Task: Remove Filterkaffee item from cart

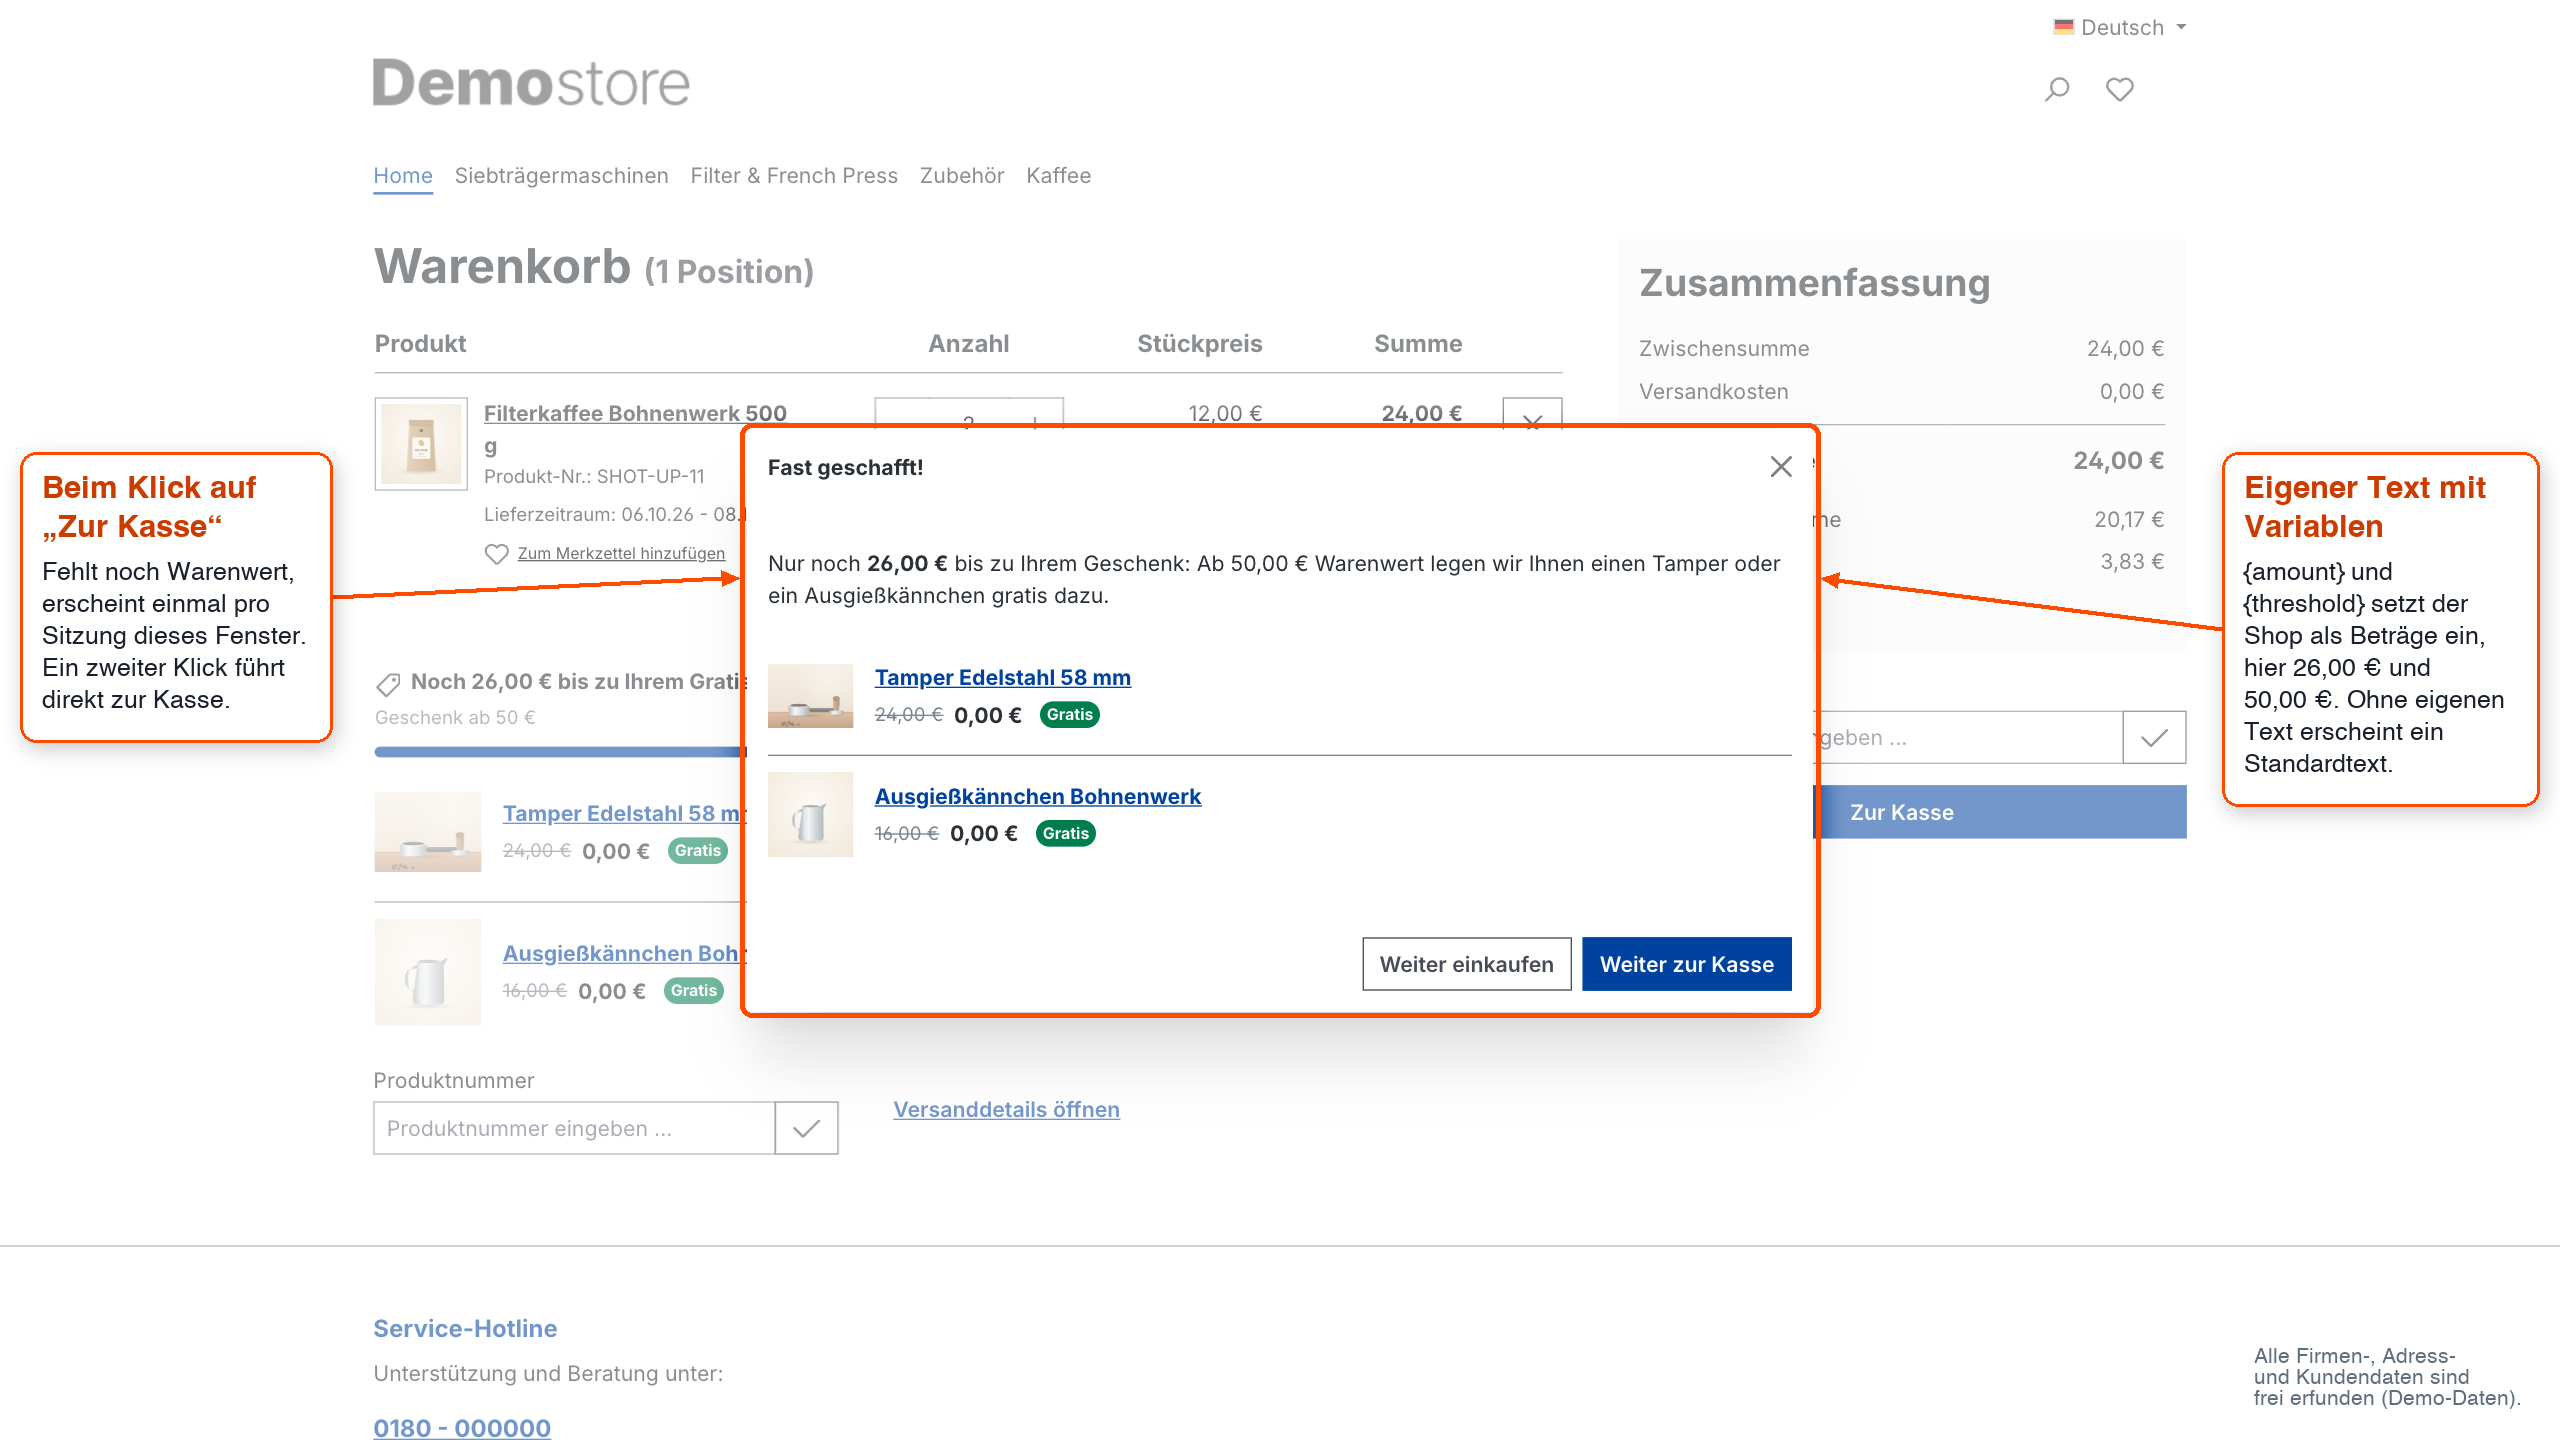Action: [1531, 412]
